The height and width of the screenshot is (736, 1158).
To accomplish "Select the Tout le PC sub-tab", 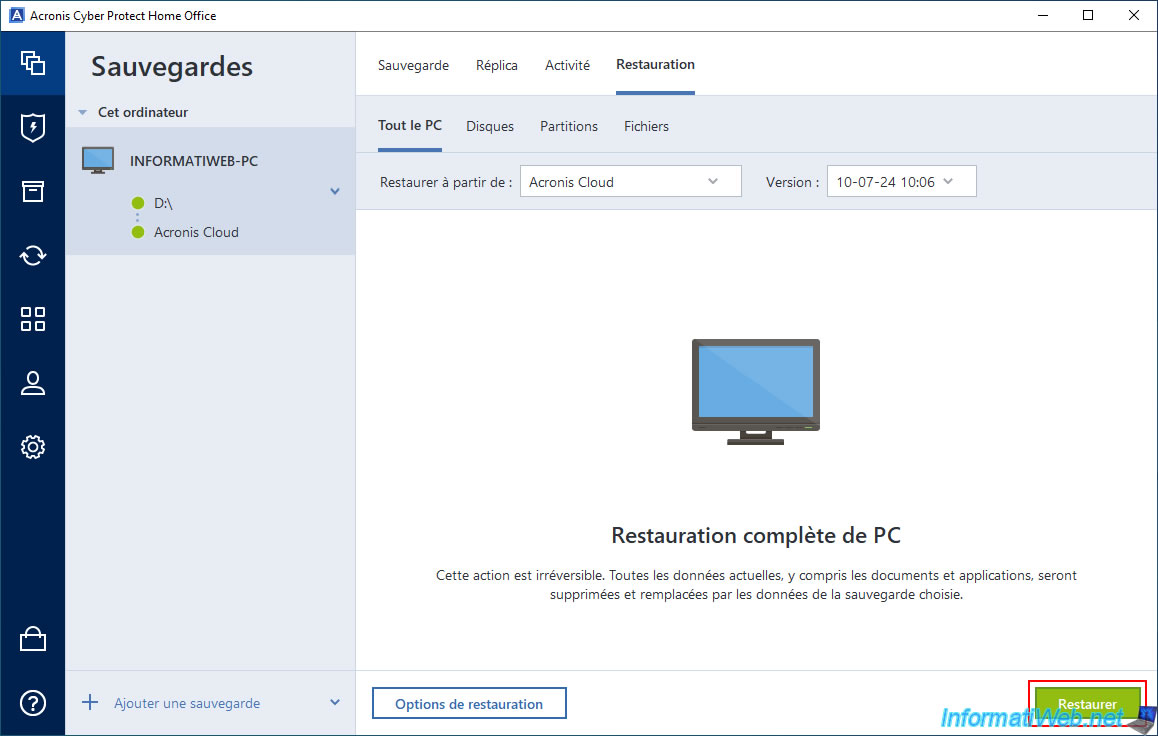I will click(x=410, y=125).
